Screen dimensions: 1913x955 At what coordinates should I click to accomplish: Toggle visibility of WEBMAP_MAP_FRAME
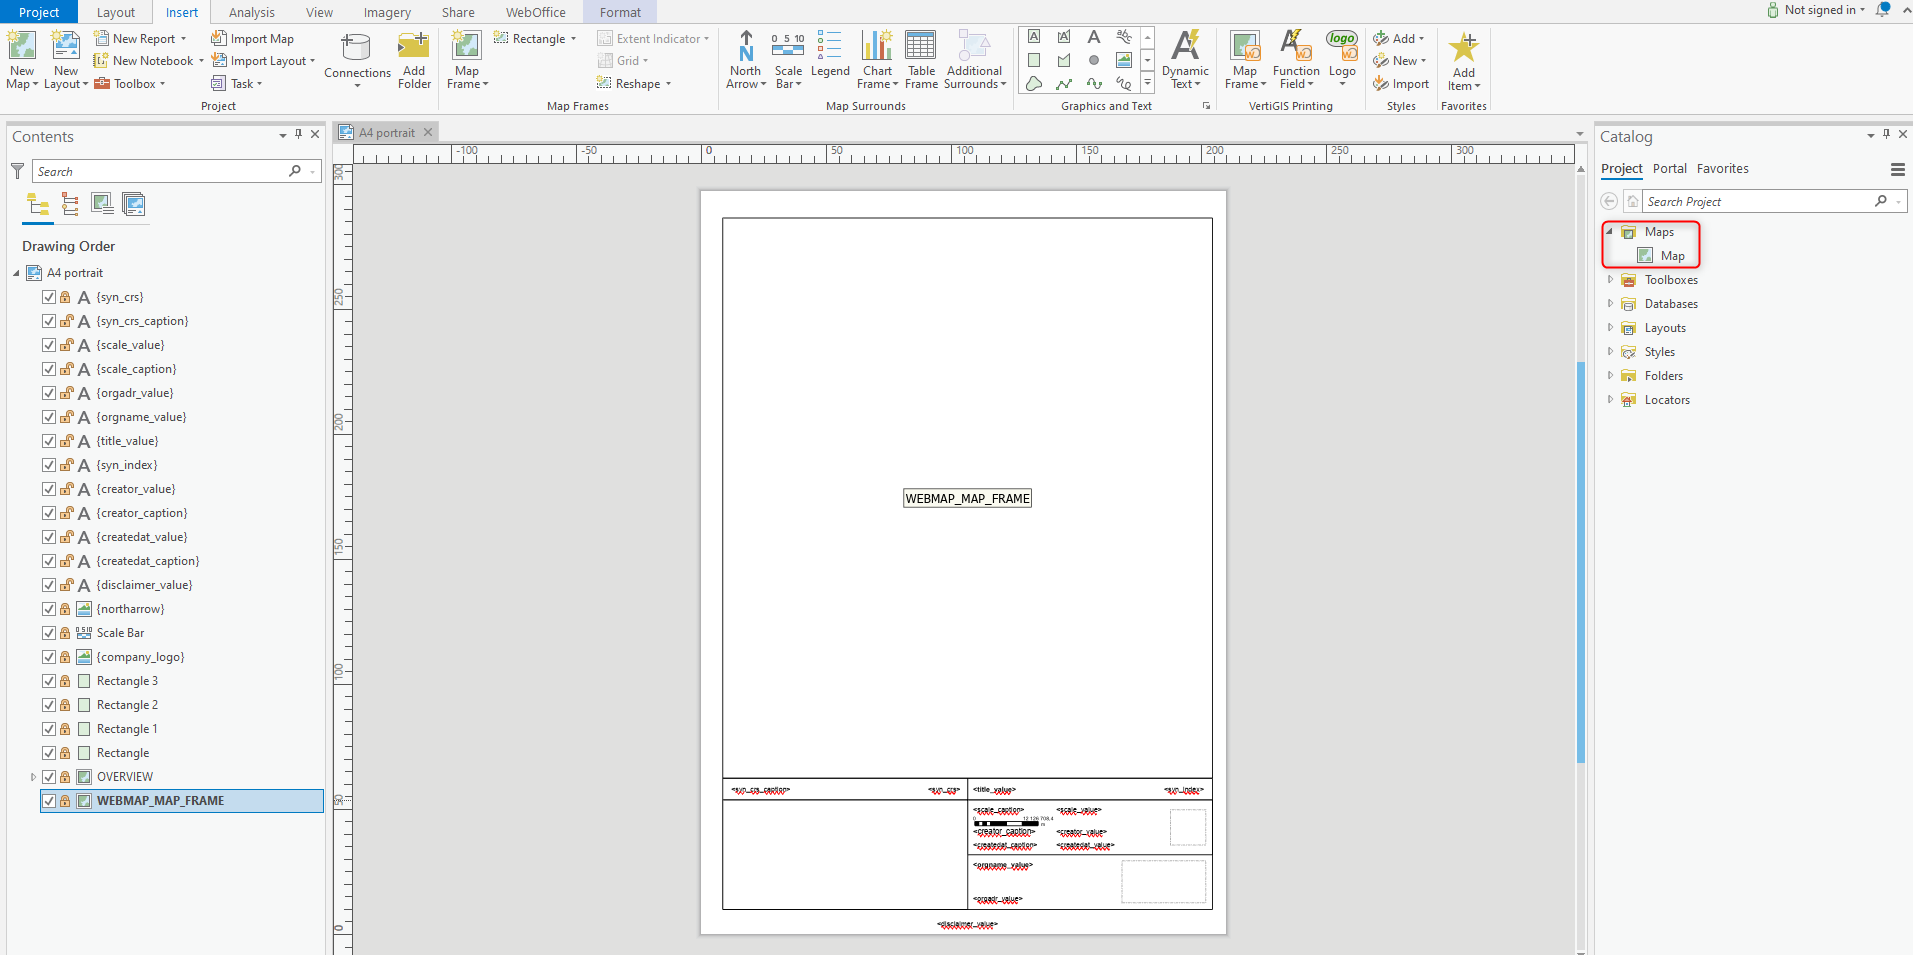pos(49,801)
